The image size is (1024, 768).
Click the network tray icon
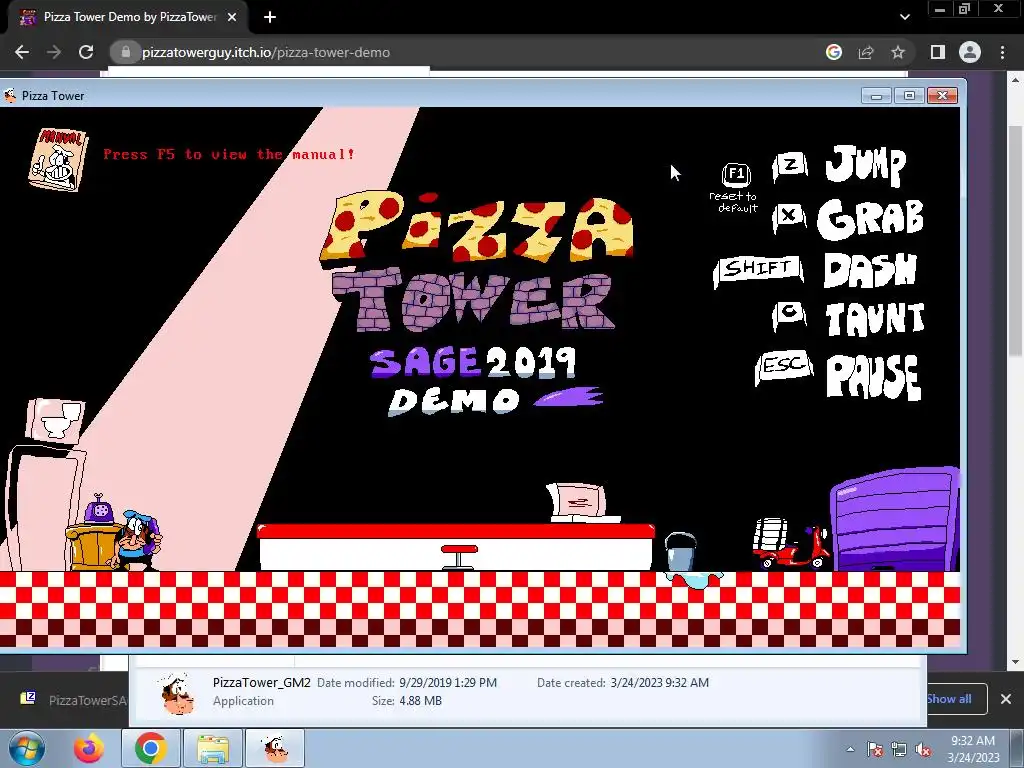click(x=899, y=750)
